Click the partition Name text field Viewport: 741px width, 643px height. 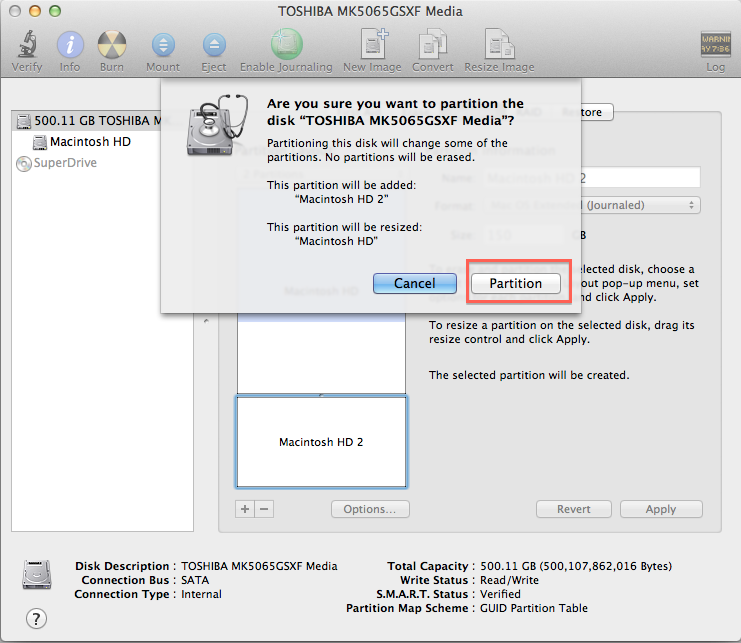592,178
